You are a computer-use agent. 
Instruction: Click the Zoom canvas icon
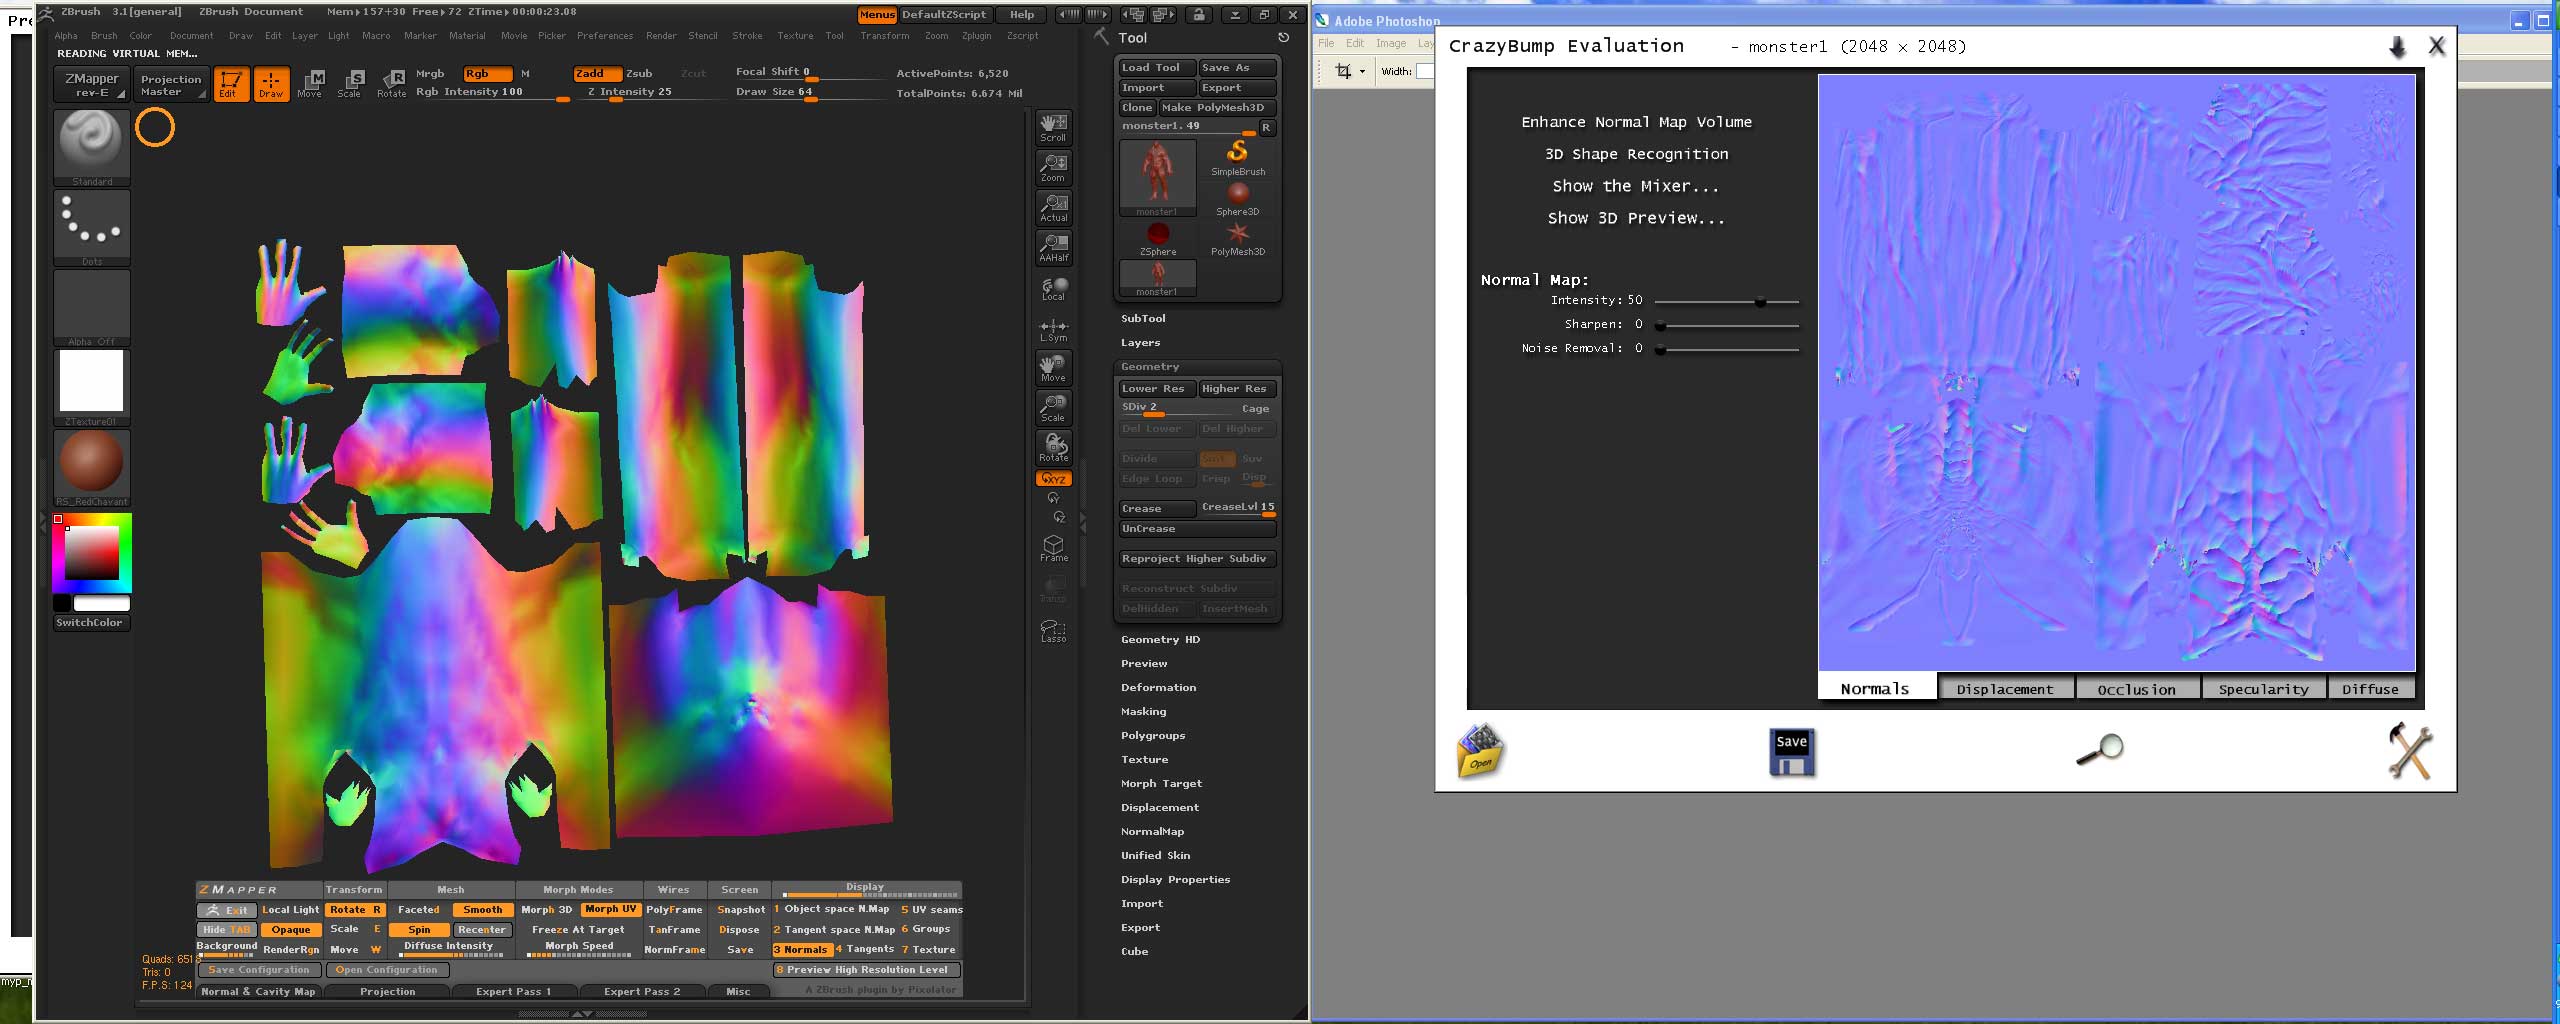click(1053, 167)
